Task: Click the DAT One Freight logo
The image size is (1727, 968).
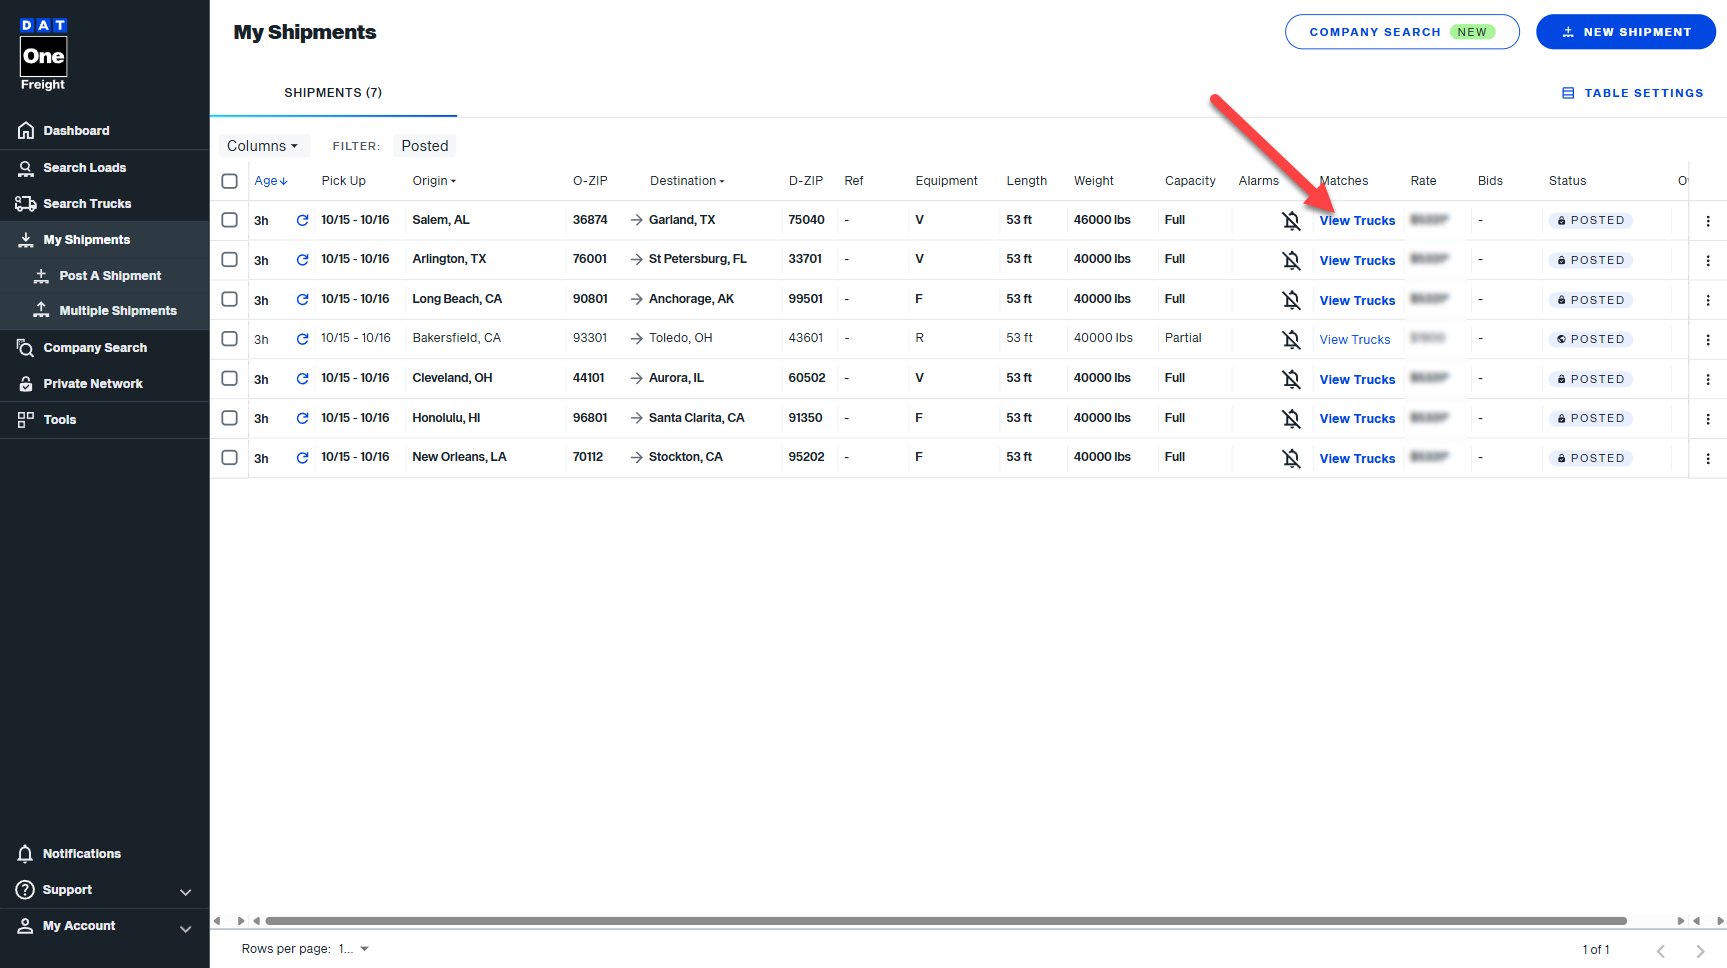Action: point(43,55)
